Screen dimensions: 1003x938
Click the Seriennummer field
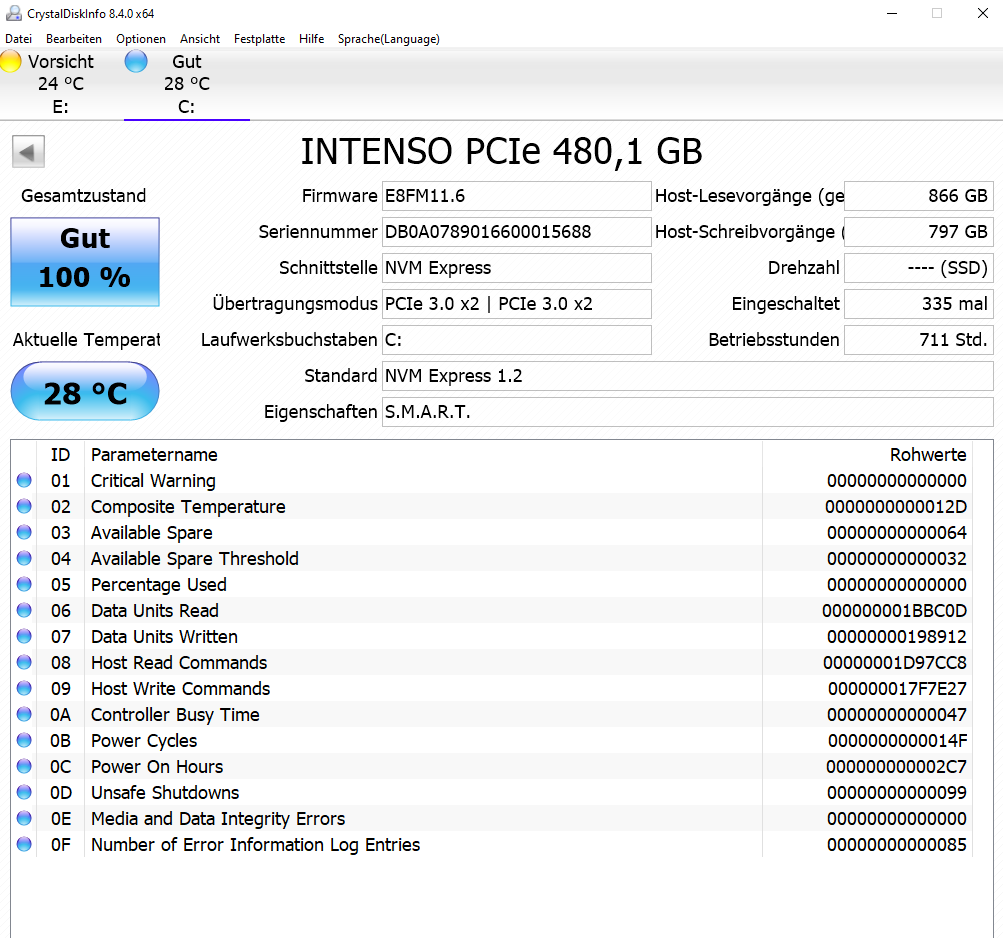[x=516, y=231]
